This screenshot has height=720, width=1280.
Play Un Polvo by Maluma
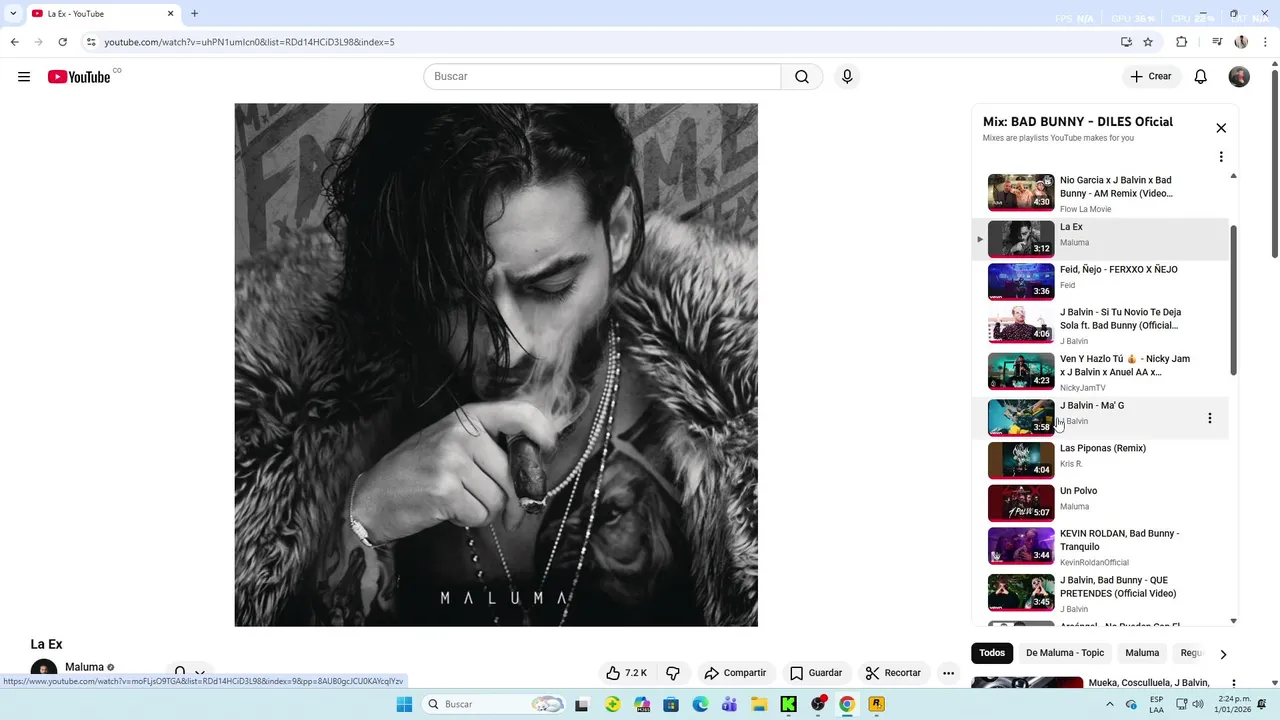pyautogui.click(x=1100, y=503)
